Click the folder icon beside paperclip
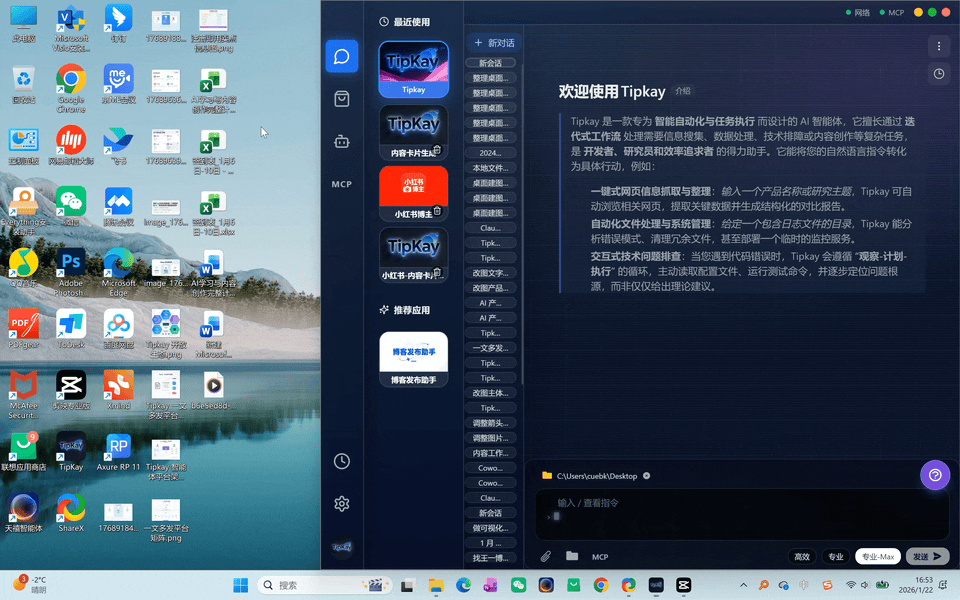The height and width of the screenshot is (600, 960). point(572,557)
